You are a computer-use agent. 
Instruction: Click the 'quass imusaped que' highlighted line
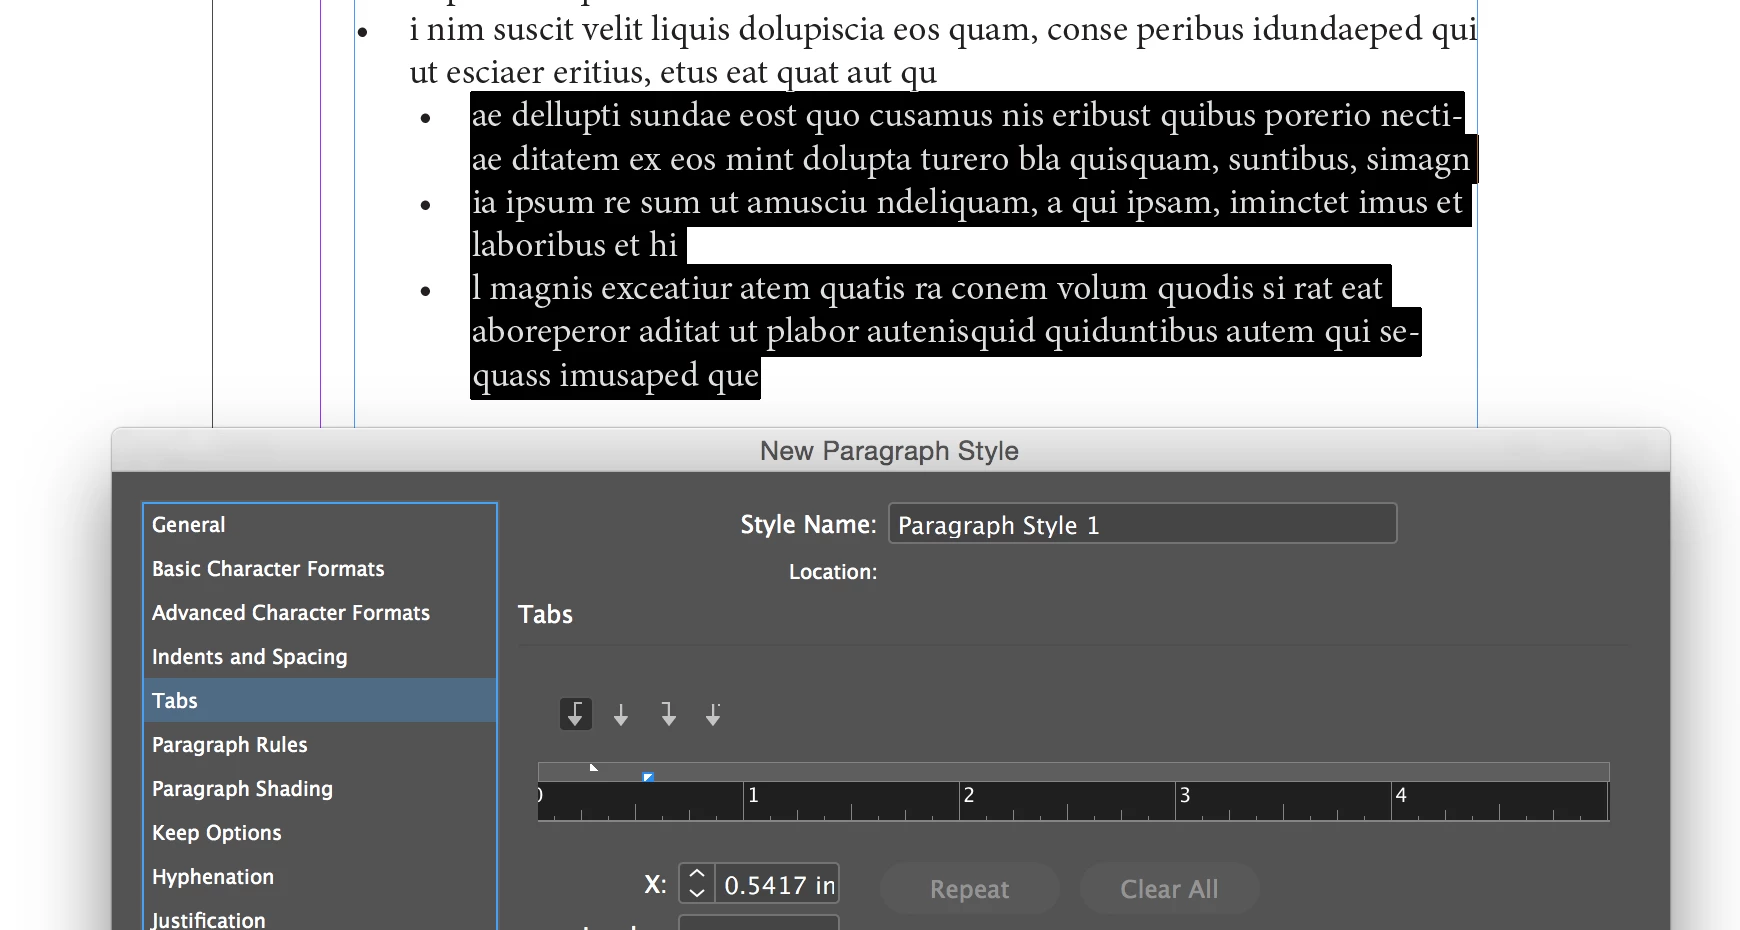point(615,376)
